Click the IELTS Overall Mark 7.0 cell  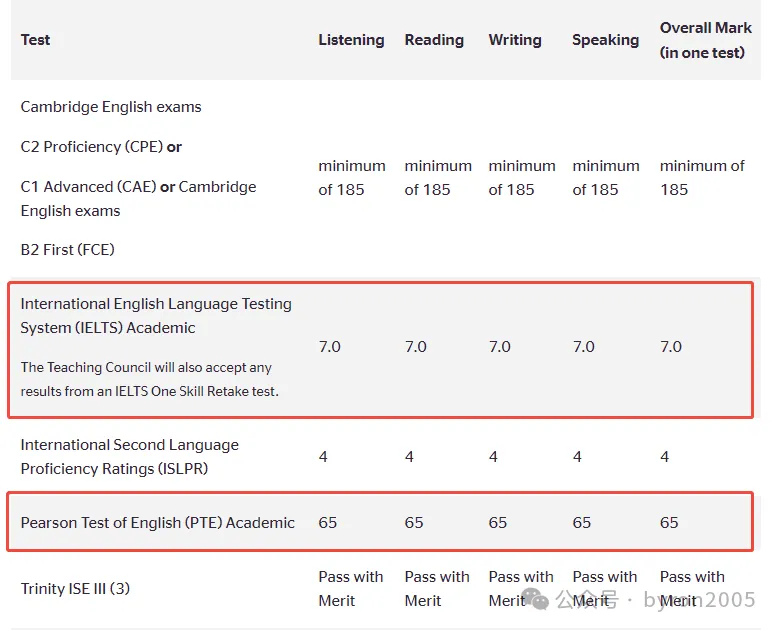point(671,347)
